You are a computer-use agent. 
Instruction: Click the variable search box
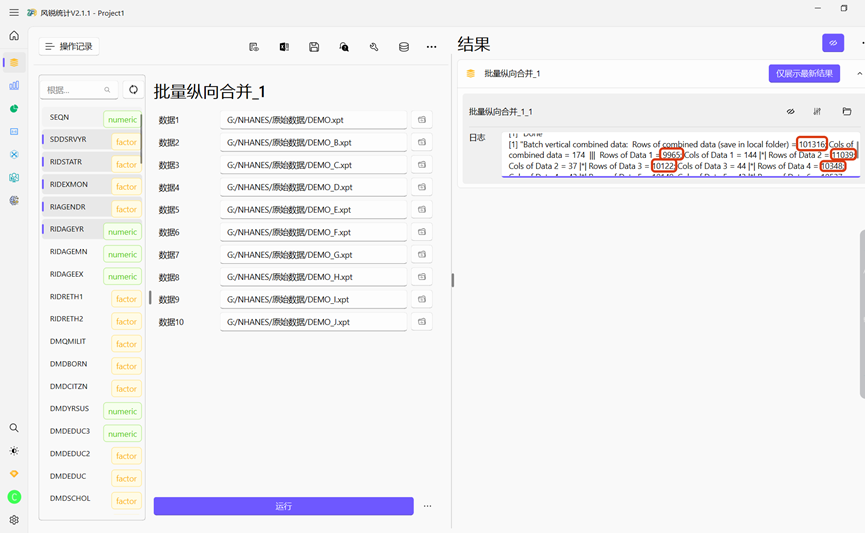(x=79, y=89)
